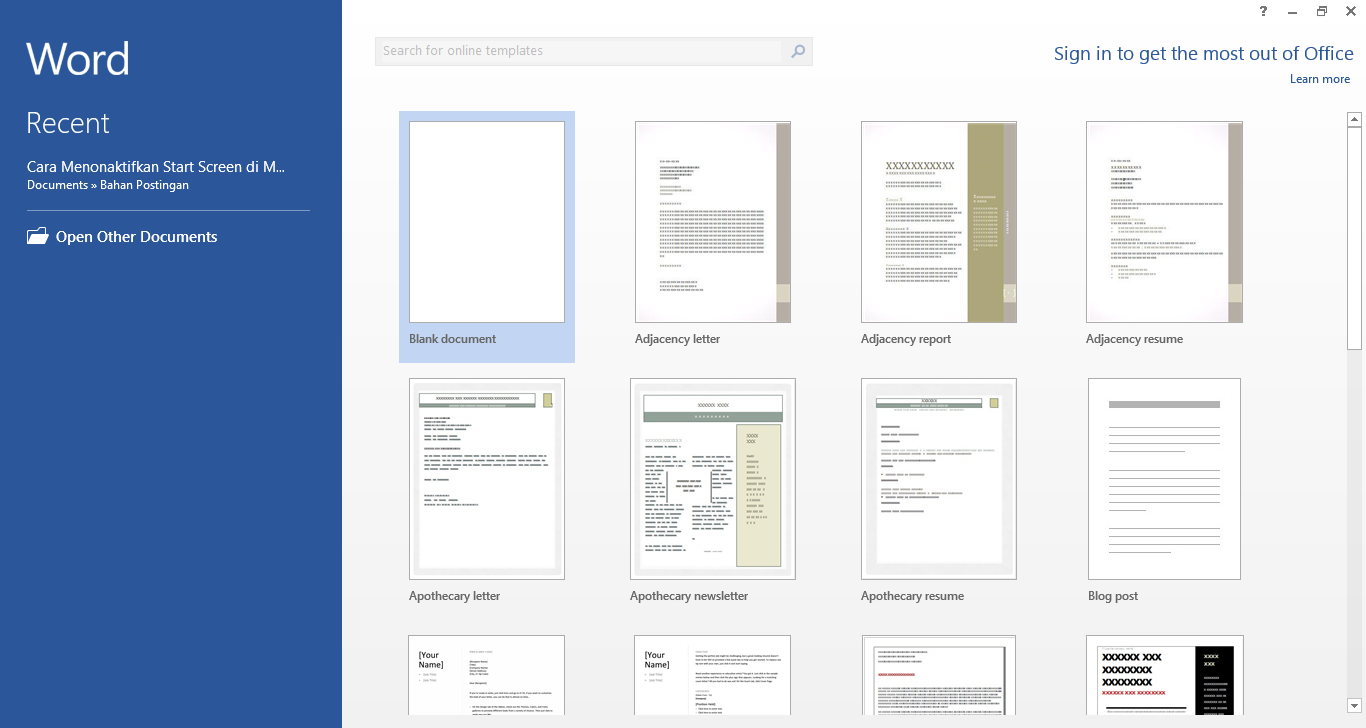
Task: Click the Apothecary resume label
Action: pos(912,596)
